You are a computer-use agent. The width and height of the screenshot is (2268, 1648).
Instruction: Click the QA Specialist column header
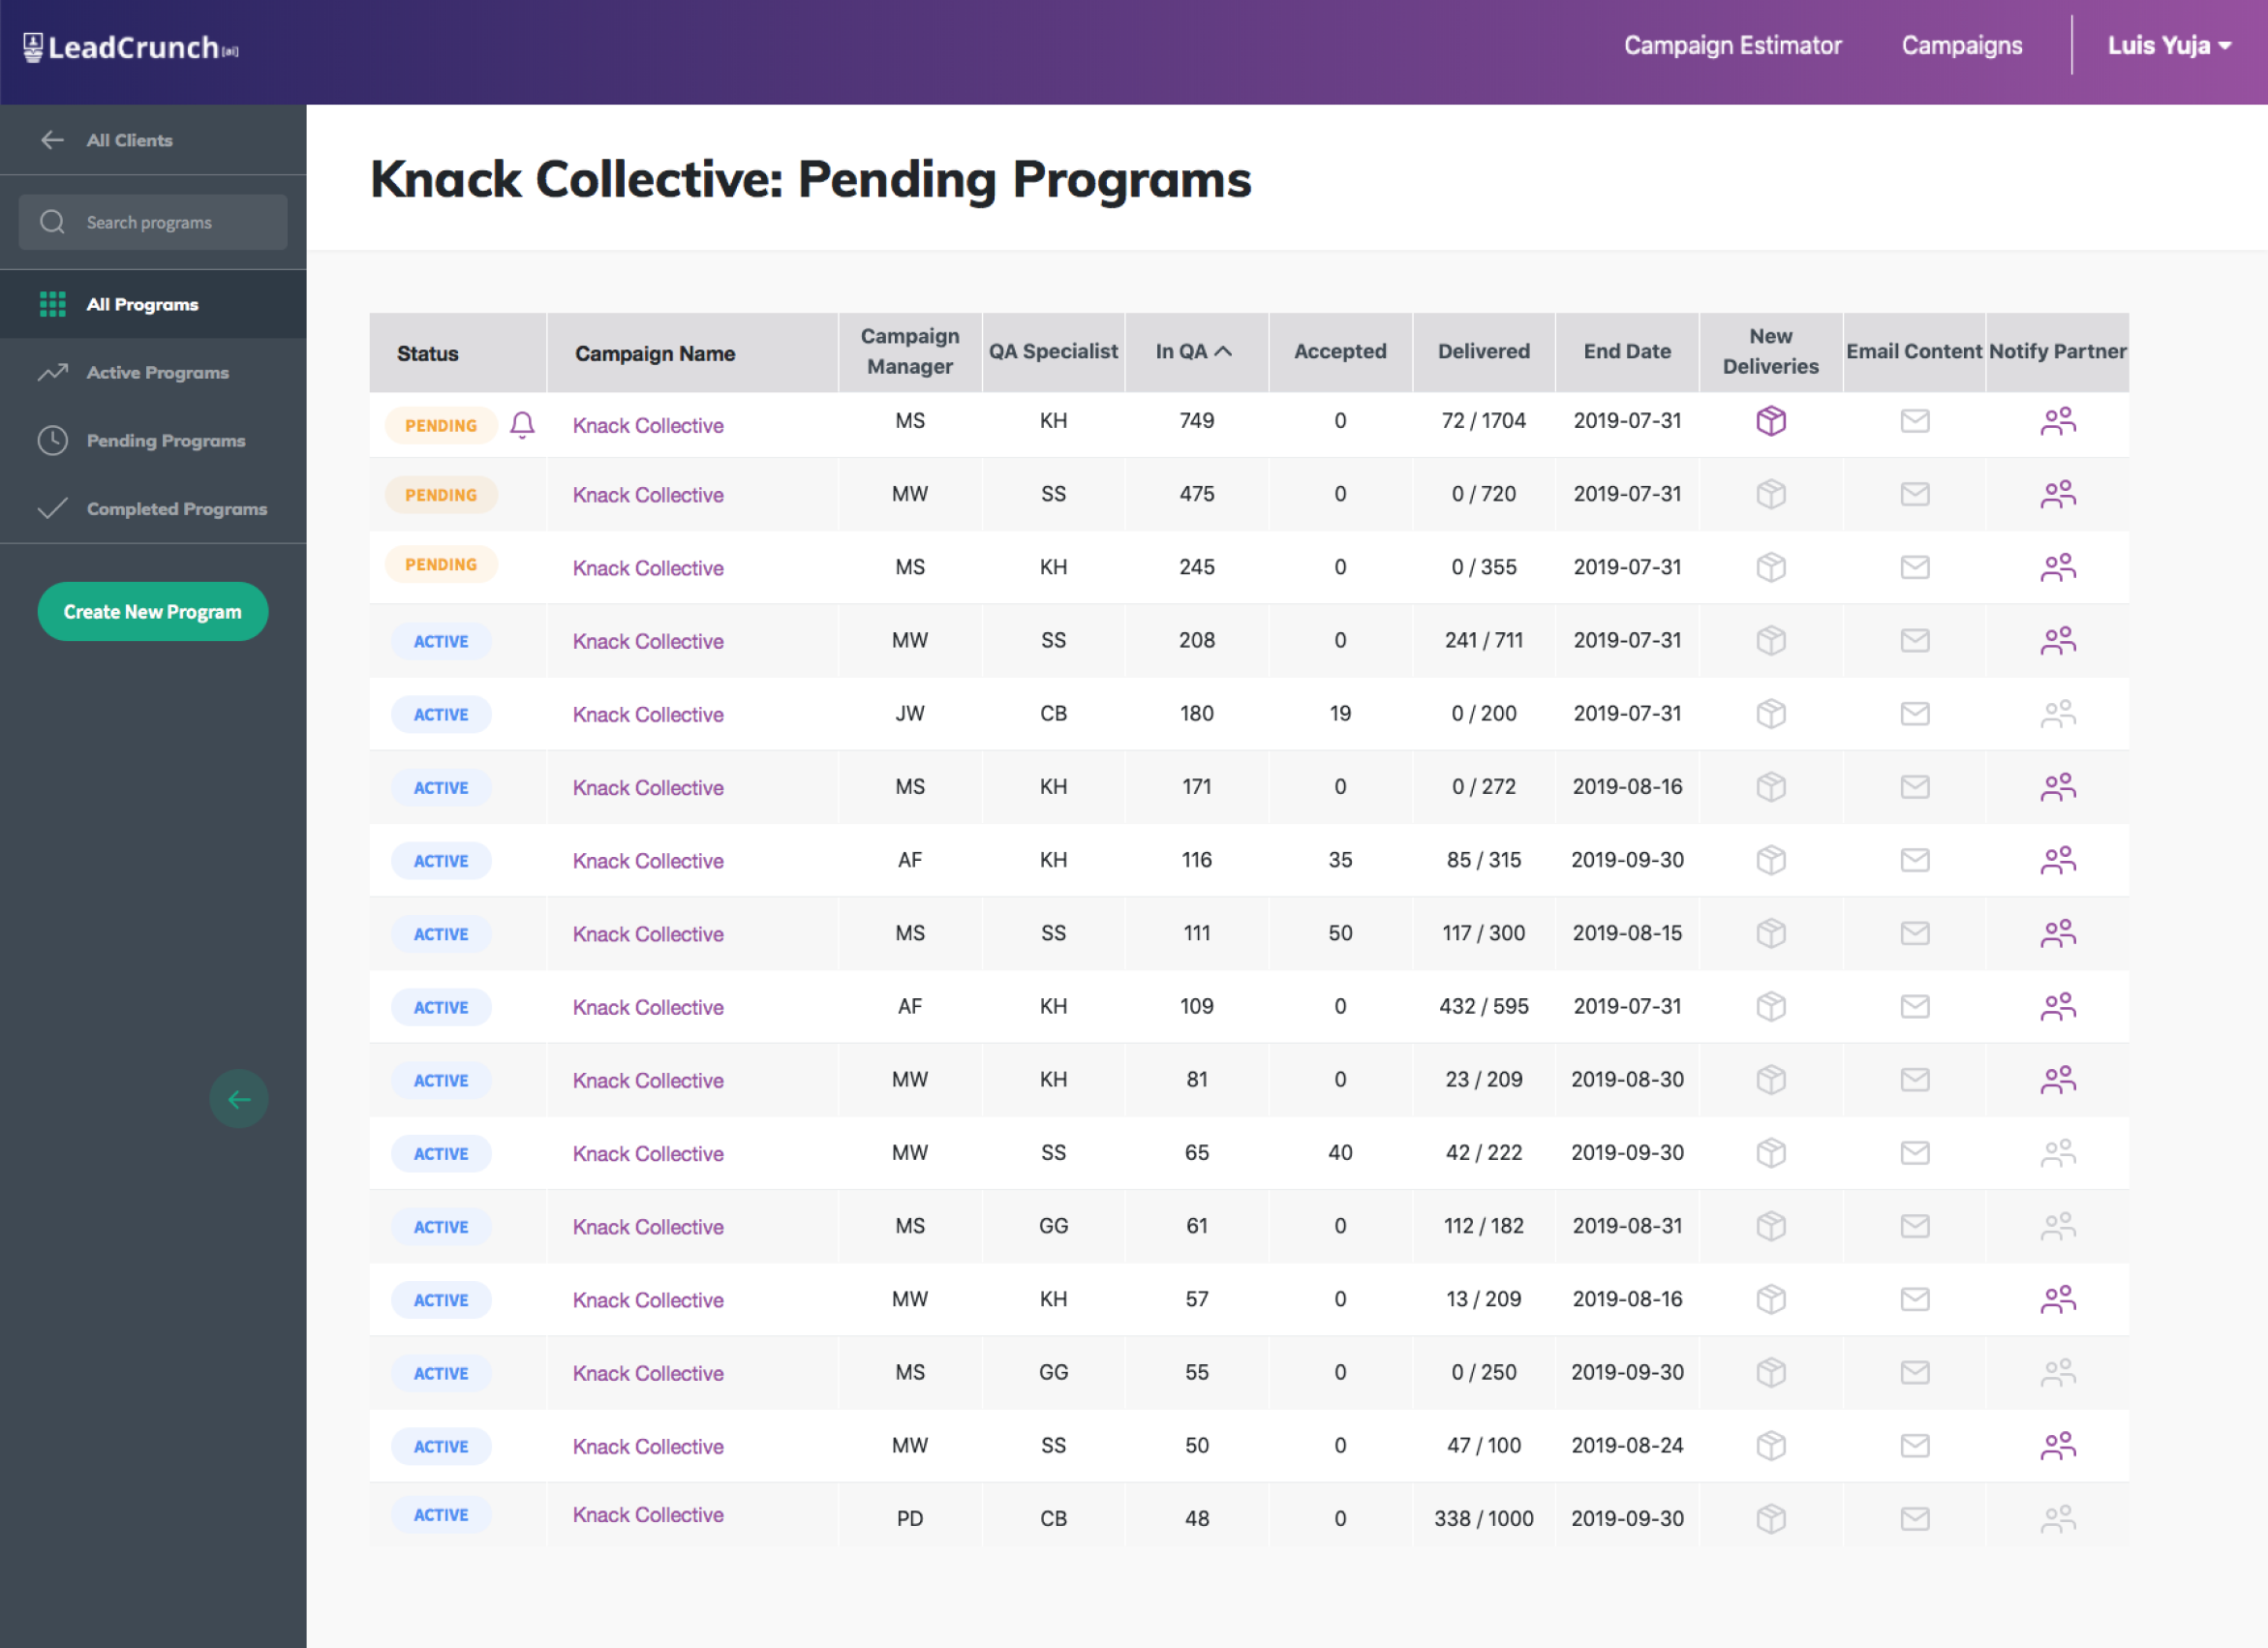[1053, 351]
